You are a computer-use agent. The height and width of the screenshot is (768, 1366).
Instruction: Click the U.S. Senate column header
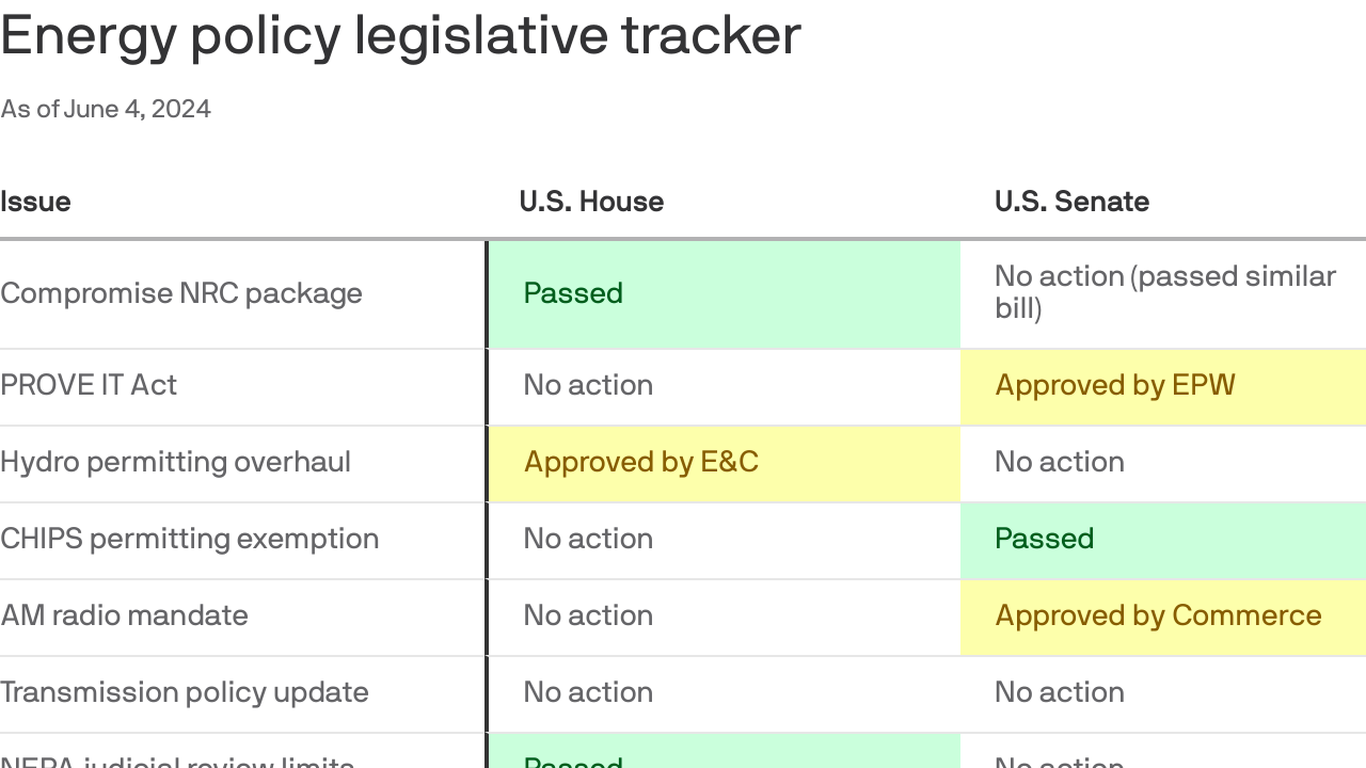1071,201
